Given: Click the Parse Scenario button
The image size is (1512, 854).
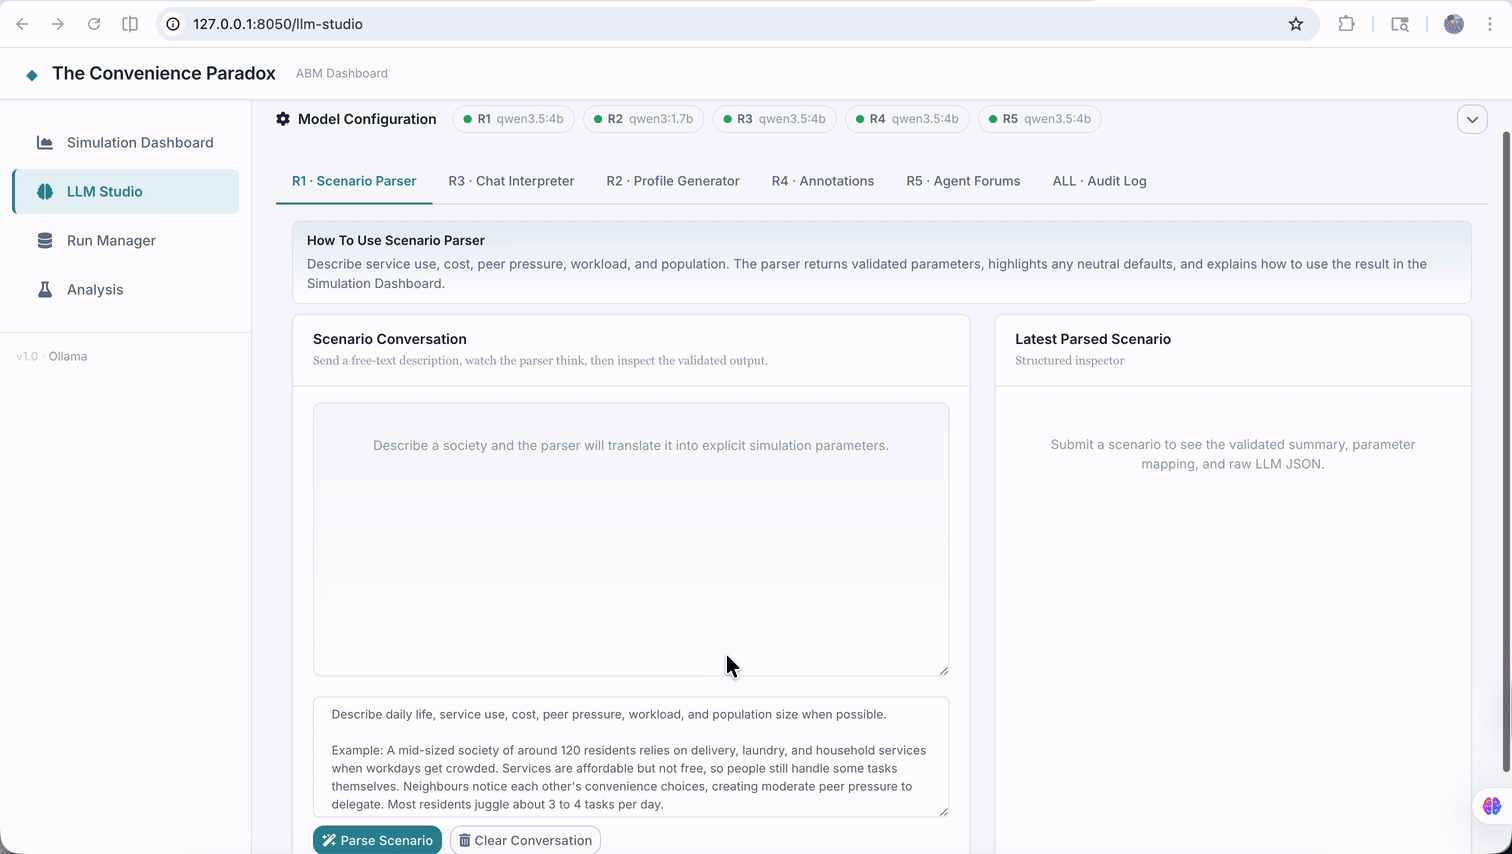Looking at the screenshot, I should coord(377,840).
